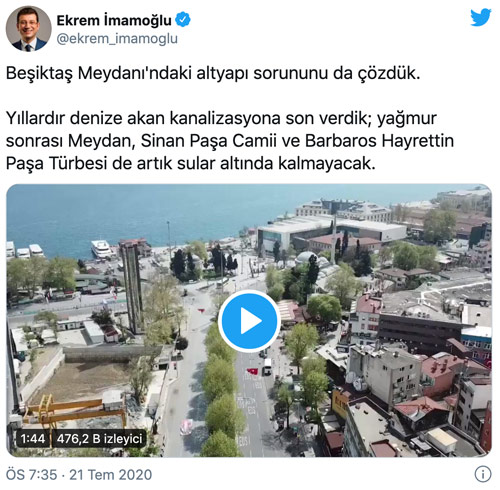Click the tweet paragraph mentioning Sinan Paşa Camii
The image size is (500, 490).
pos(230,141)
